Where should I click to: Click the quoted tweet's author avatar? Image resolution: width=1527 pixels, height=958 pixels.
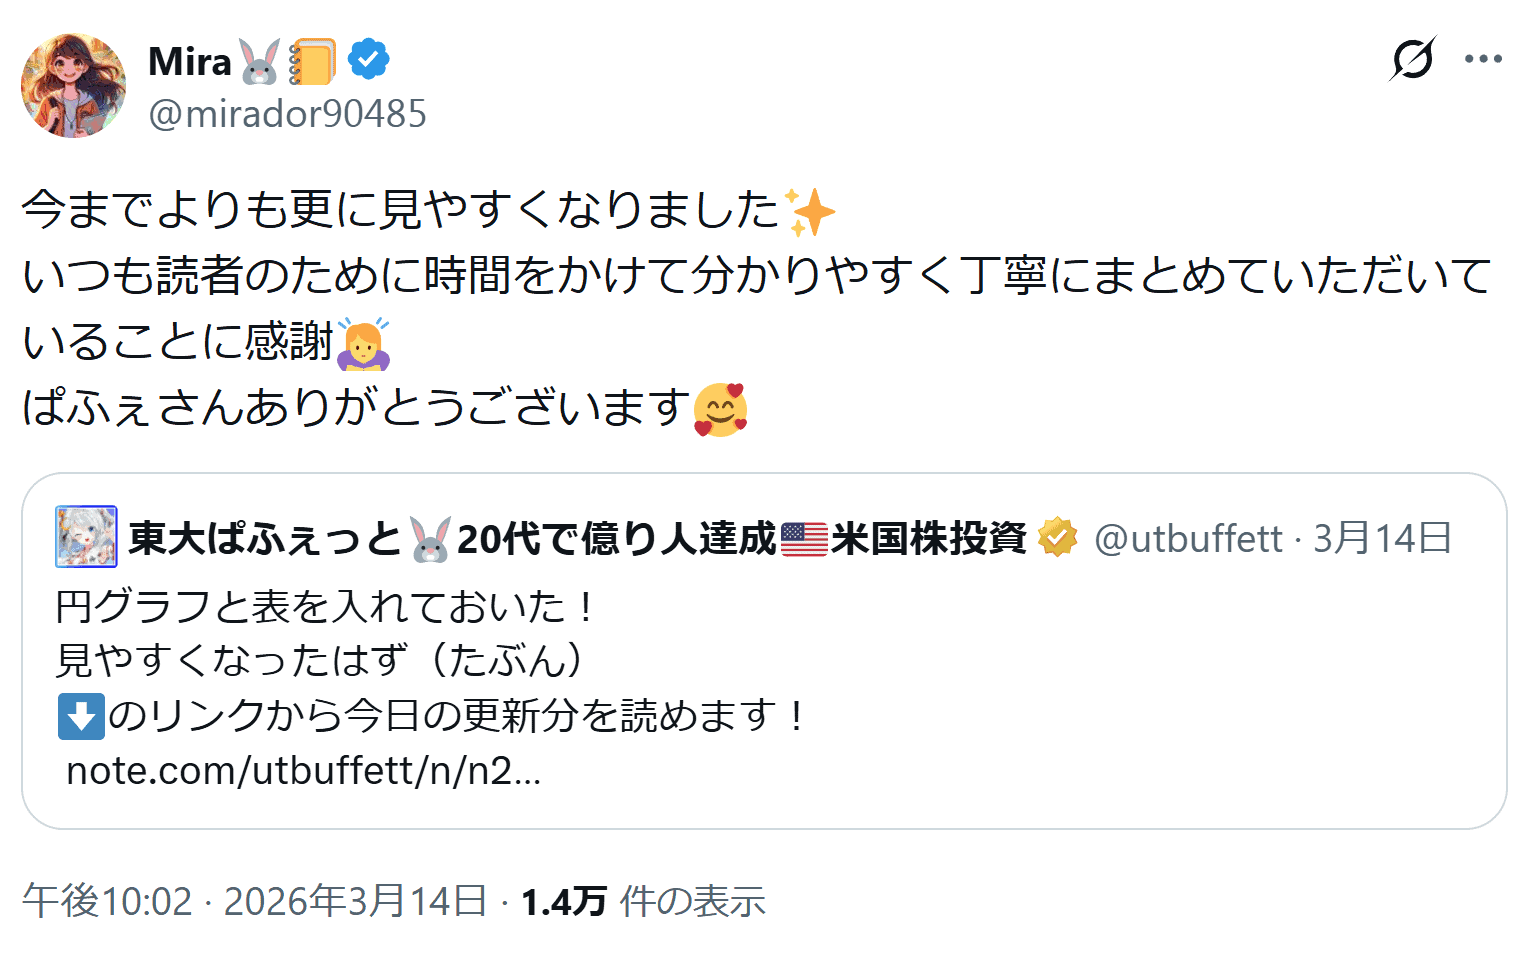86,537
